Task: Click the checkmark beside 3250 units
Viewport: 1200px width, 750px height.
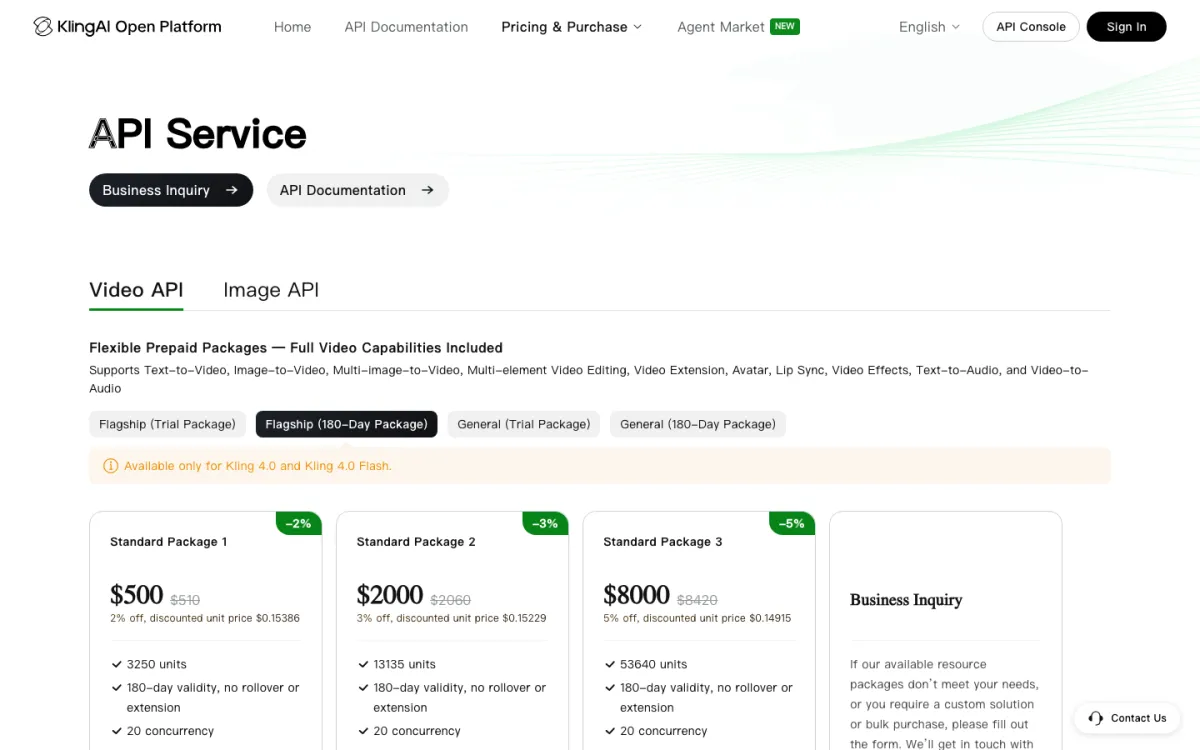Action: tap(117, 664)
